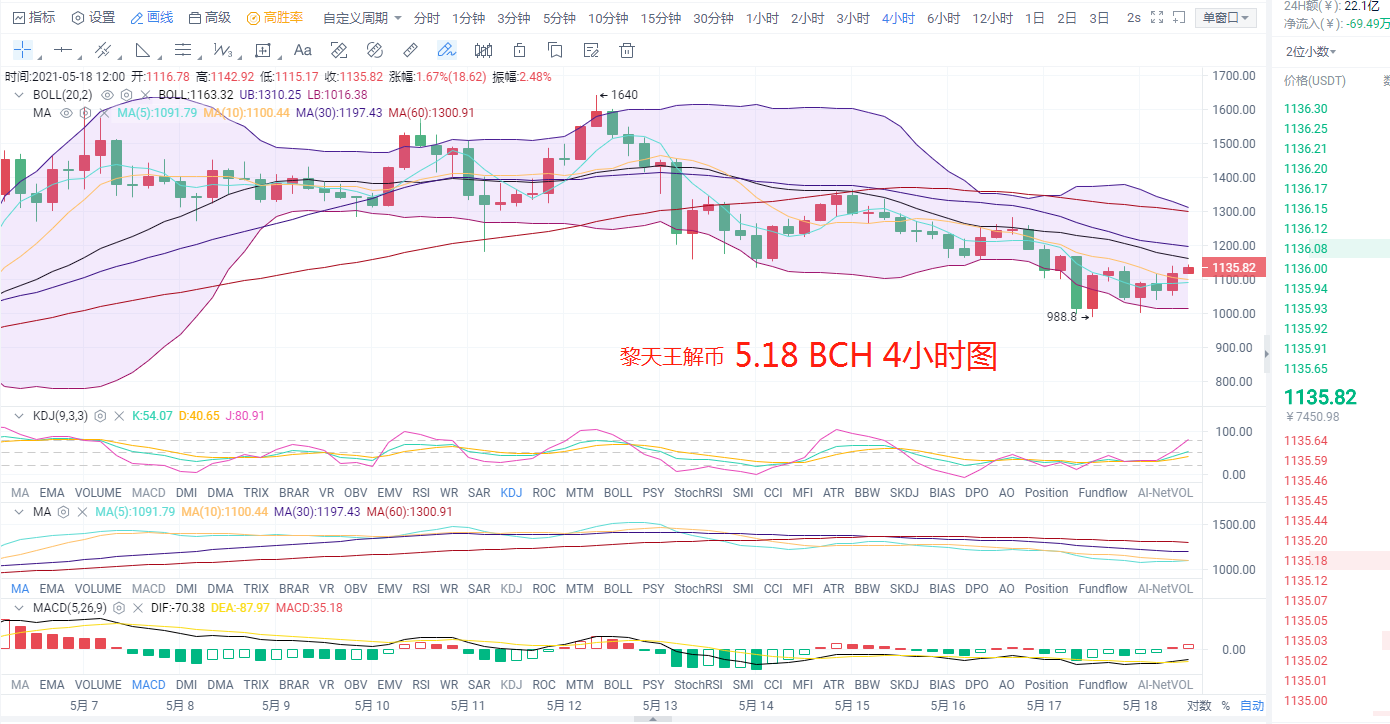This screenshot has height=724, width=1390.
Task: Click the fullscreen chart icon
Action: [1155, 16]
